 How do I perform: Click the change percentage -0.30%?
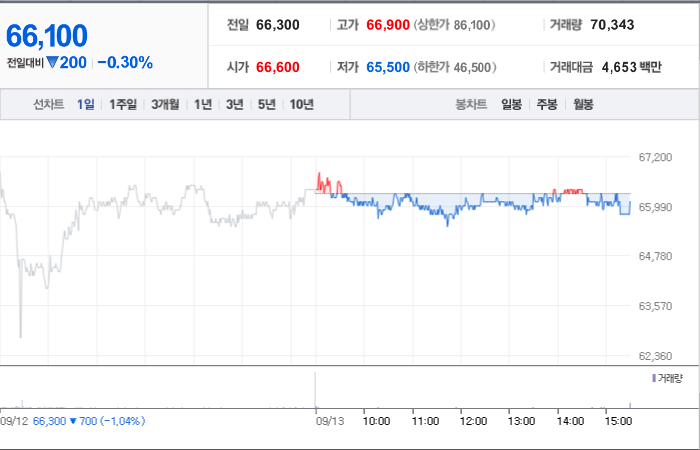point(125,63)
